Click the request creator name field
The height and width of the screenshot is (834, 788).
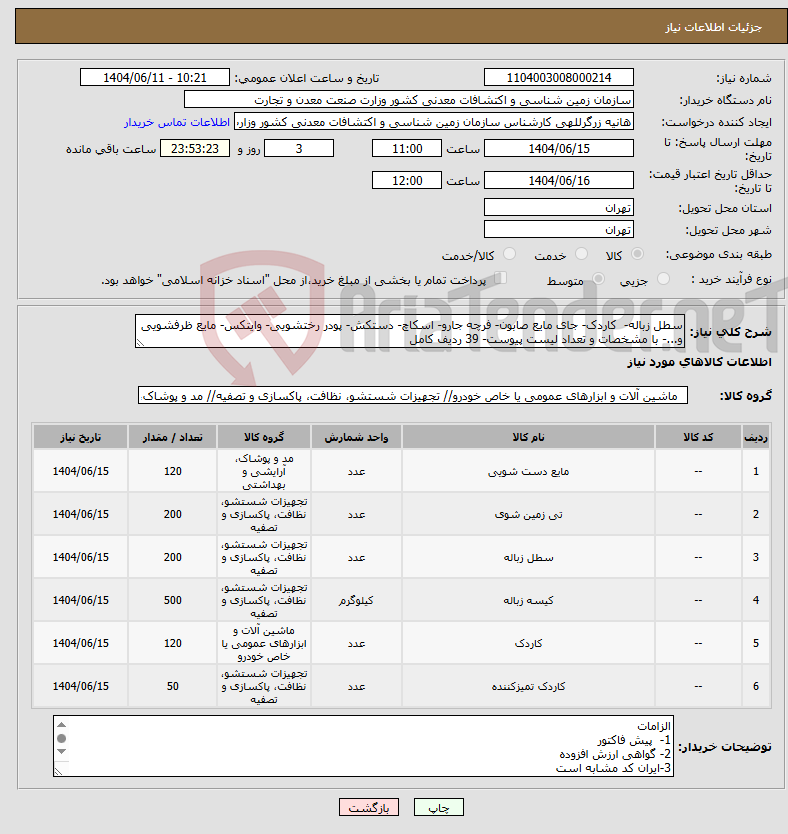434,122
